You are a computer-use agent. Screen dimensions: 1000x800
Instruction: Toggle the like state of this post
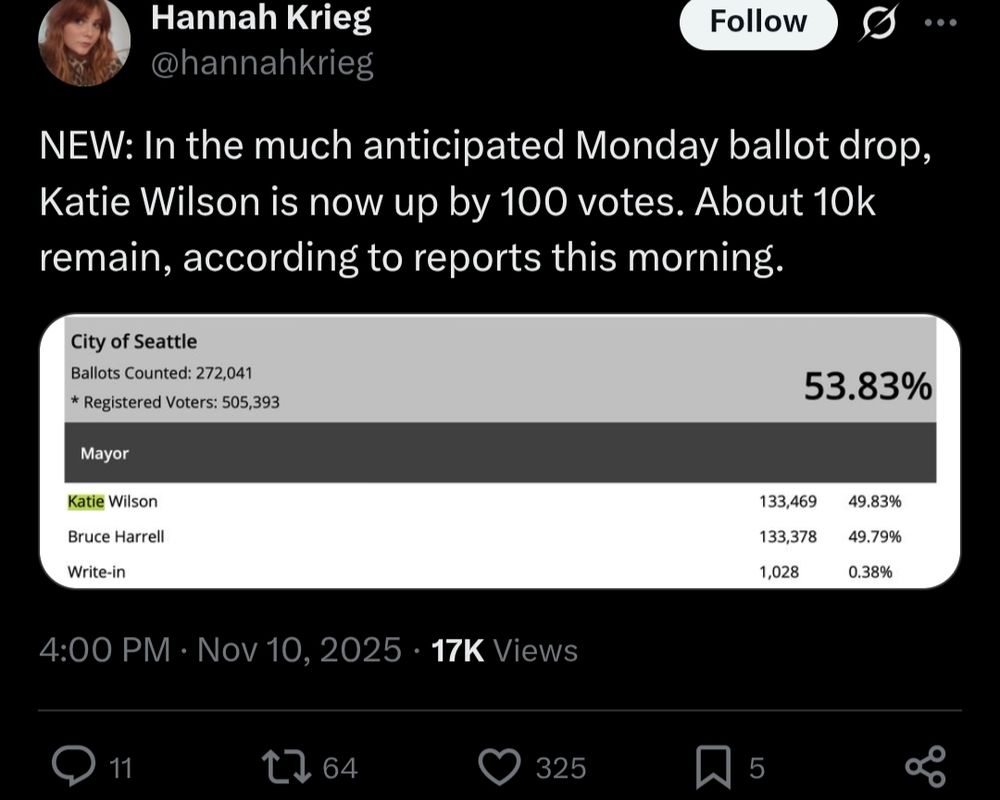(501, 765)
